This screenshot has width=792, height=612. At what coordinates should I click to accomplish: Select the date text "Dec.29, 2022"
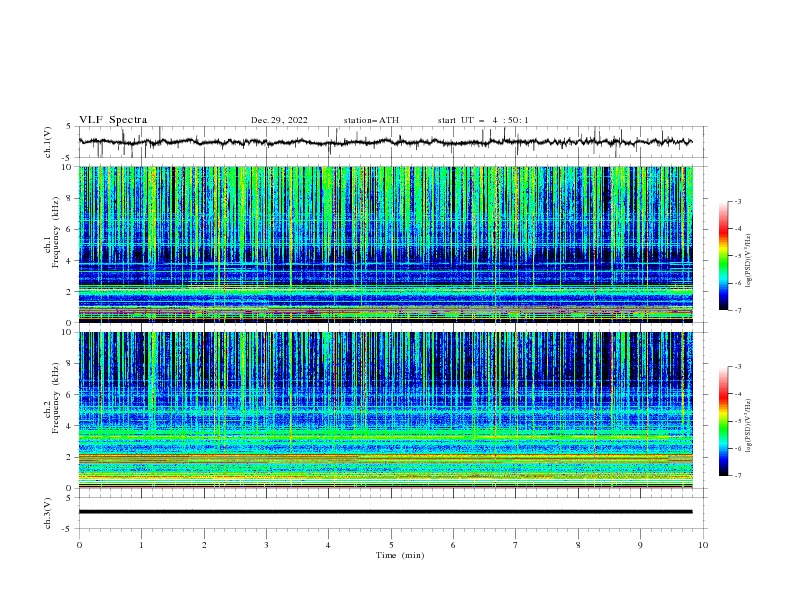tap(279, 120)
